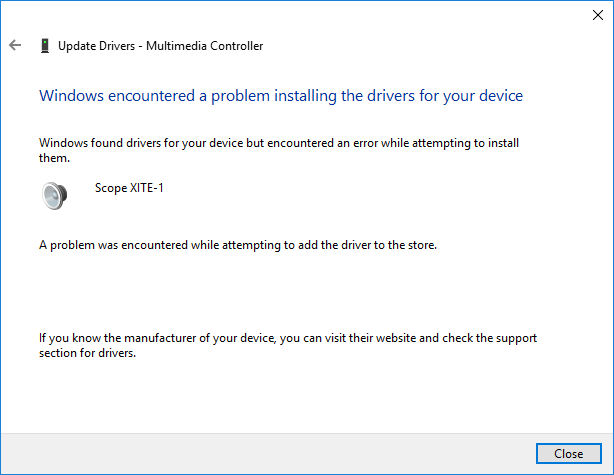
Task: Click the gray footer bar left of Close
Action: point(268,453)
